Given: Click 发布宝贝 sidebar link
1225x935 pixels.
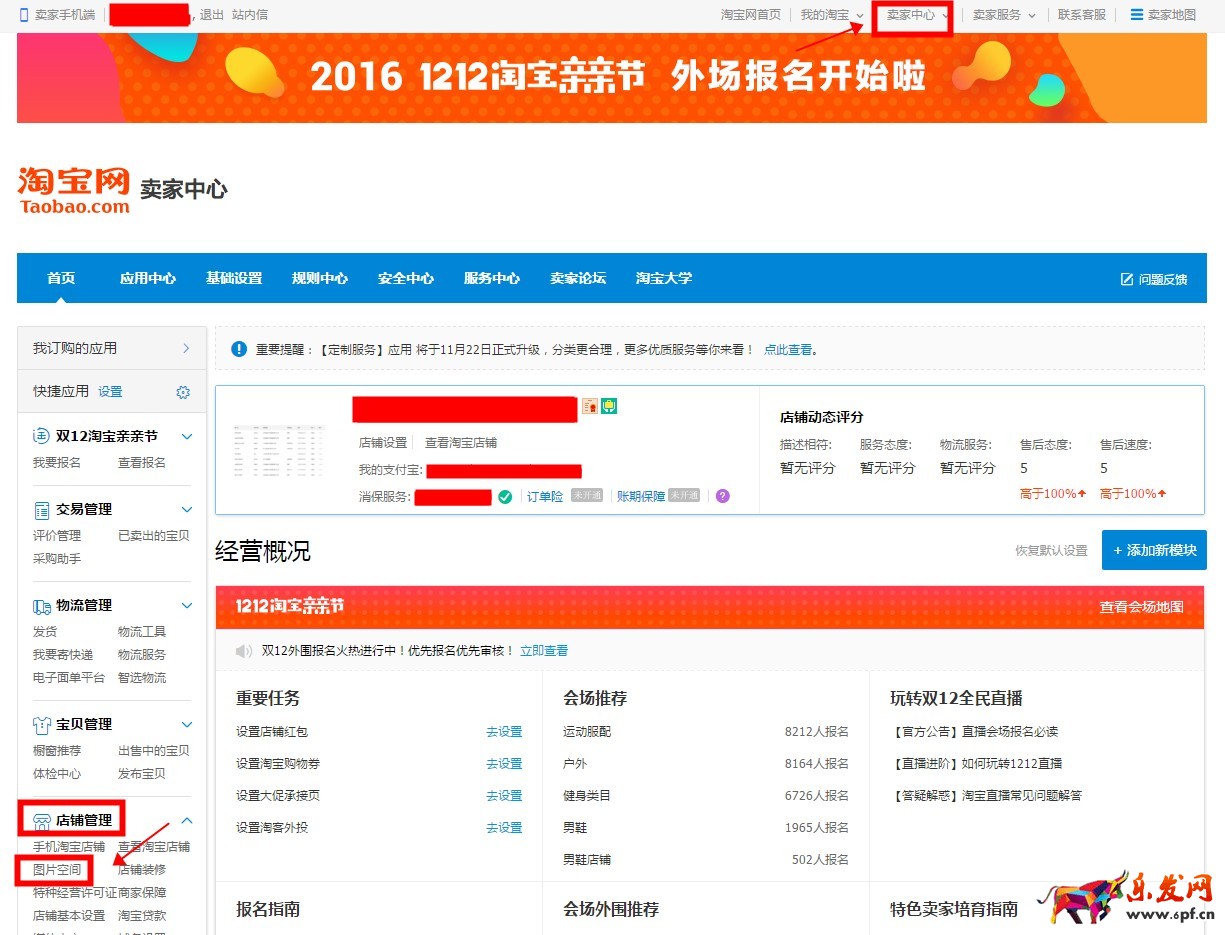Looking at the screenshot, I should pos(142,774).
